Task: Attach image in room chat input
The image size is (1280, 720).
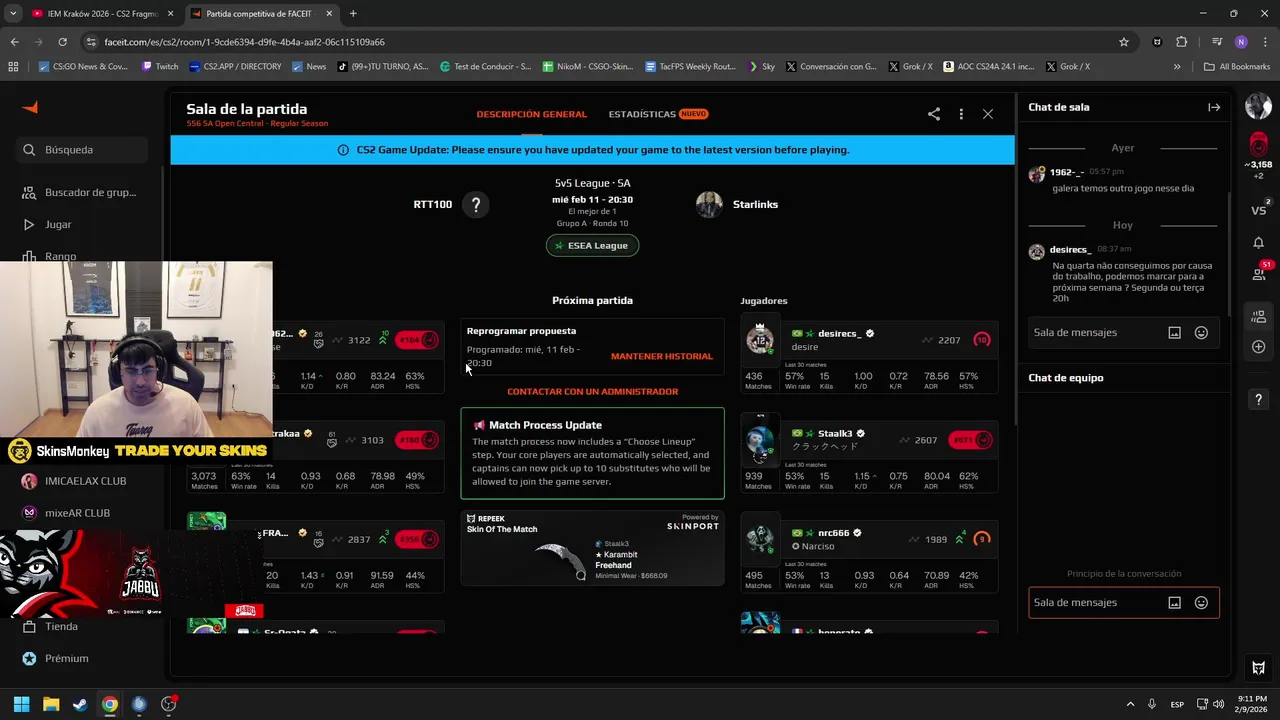Action: click(1175, 333)
